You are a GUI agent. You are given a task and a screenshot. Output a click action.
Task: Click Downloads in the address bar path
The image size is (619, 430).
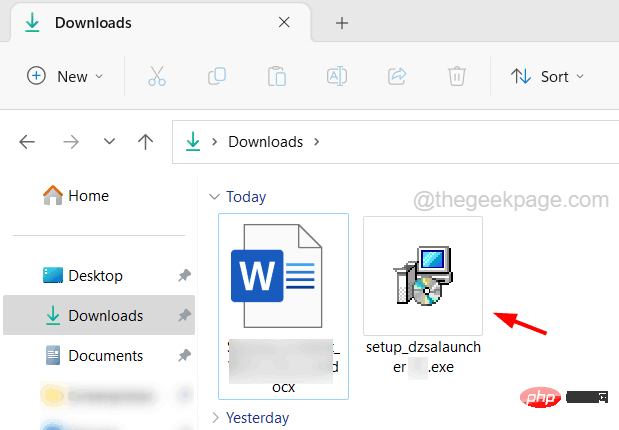click(266, 142)
